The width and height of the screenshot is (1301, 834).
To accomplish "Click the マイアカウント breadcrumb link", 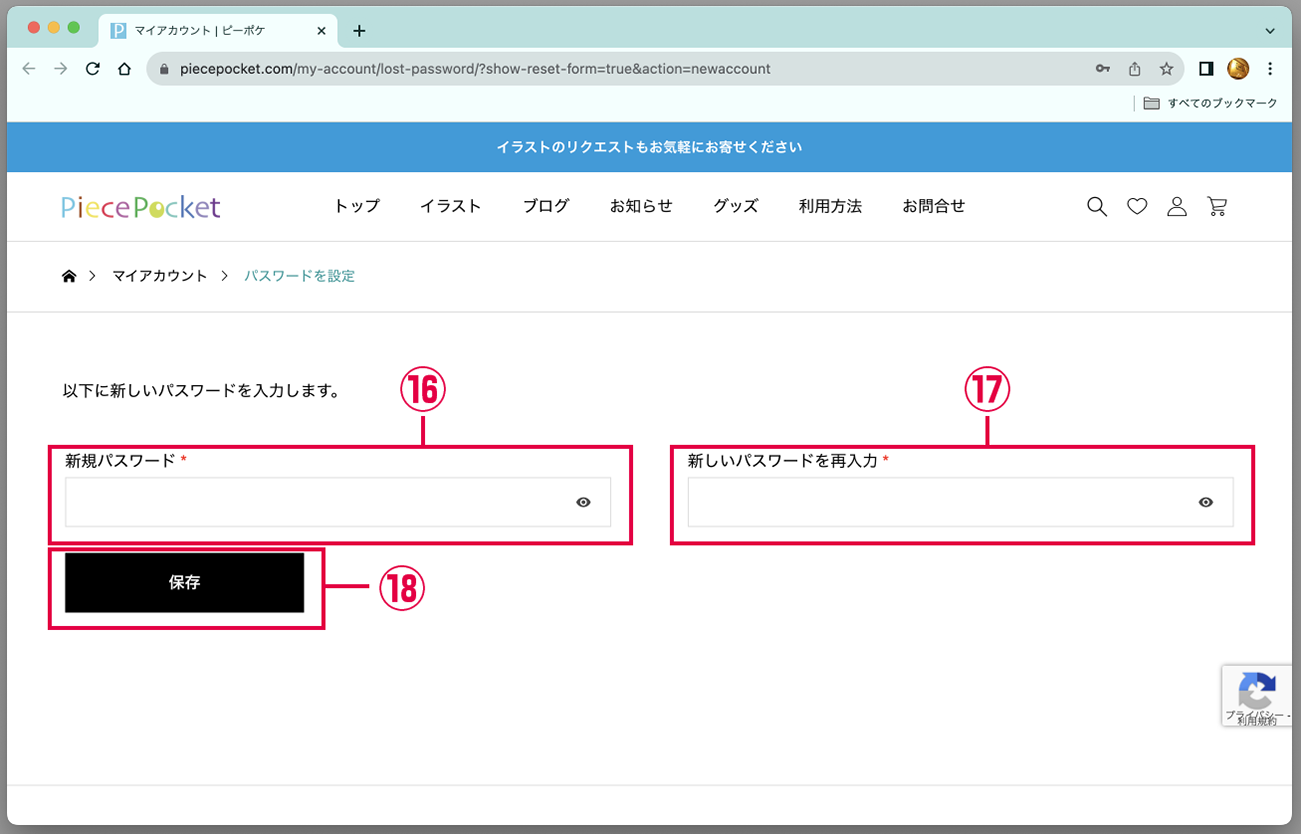I will point(159,276).
